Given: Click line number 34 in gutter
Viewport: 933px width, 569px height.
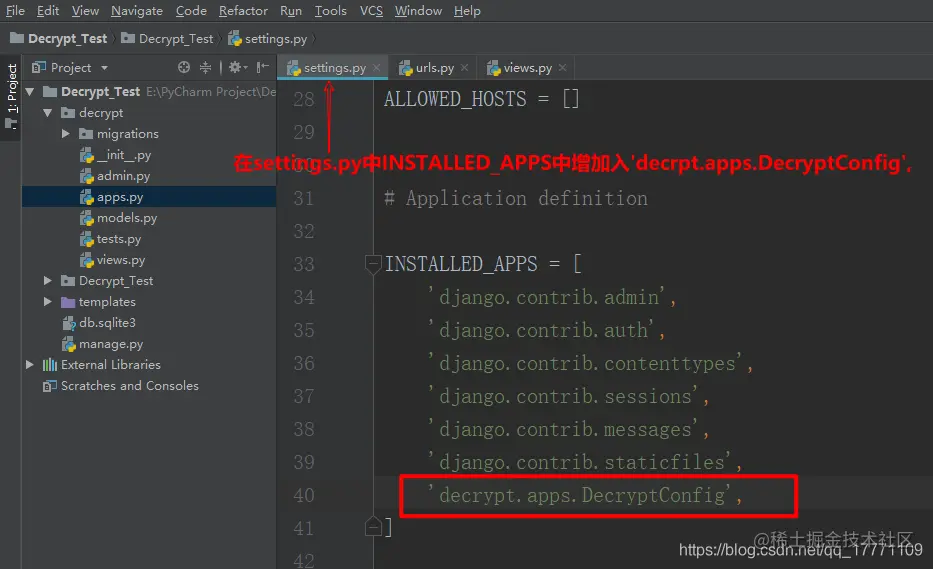Looking at the screenshot, I should click(x=303, y=297).
